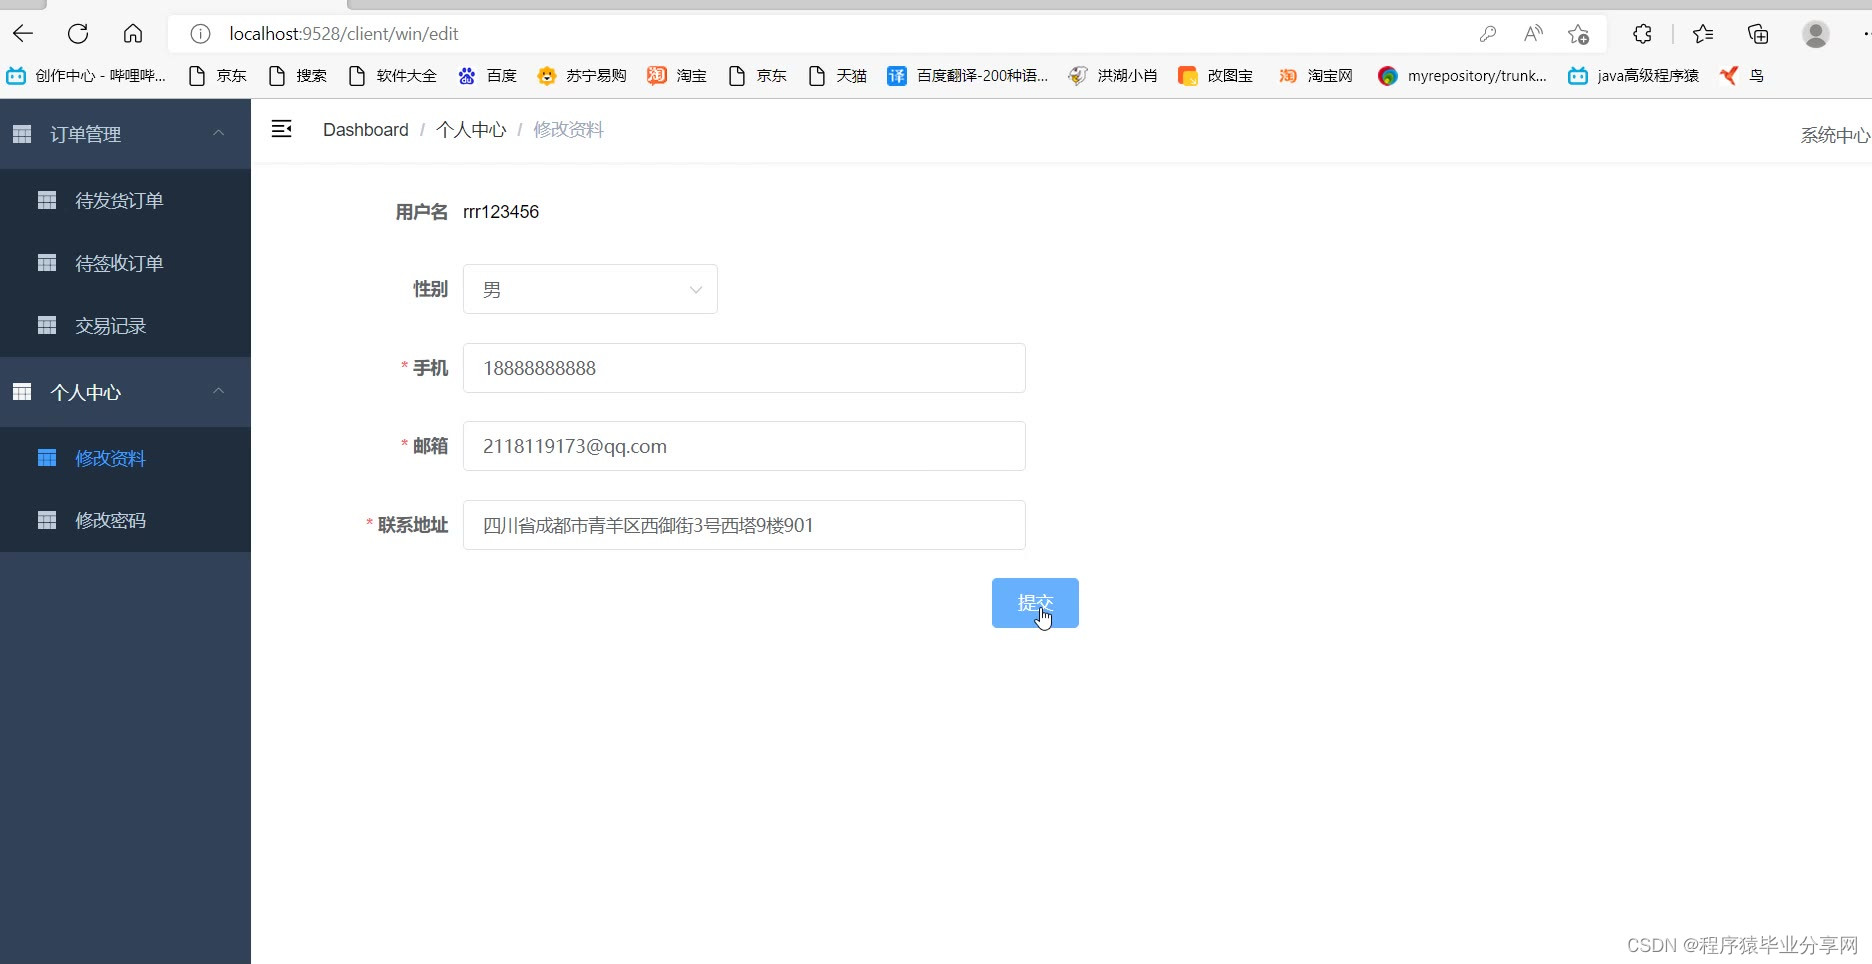This screenshot has height=964, width=1872.
Task: Collapse the 订单管理 menu chevron
Action: (x=219, y=133)
